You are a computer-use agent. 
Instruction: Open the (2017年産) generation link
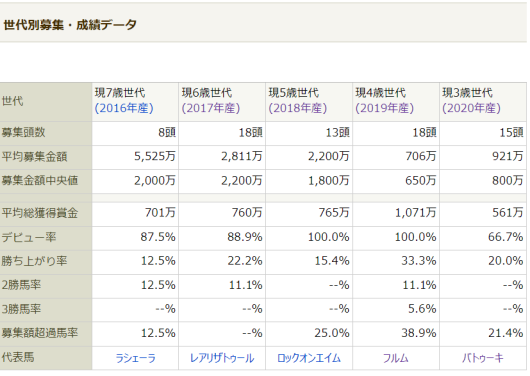coord(211,108)
